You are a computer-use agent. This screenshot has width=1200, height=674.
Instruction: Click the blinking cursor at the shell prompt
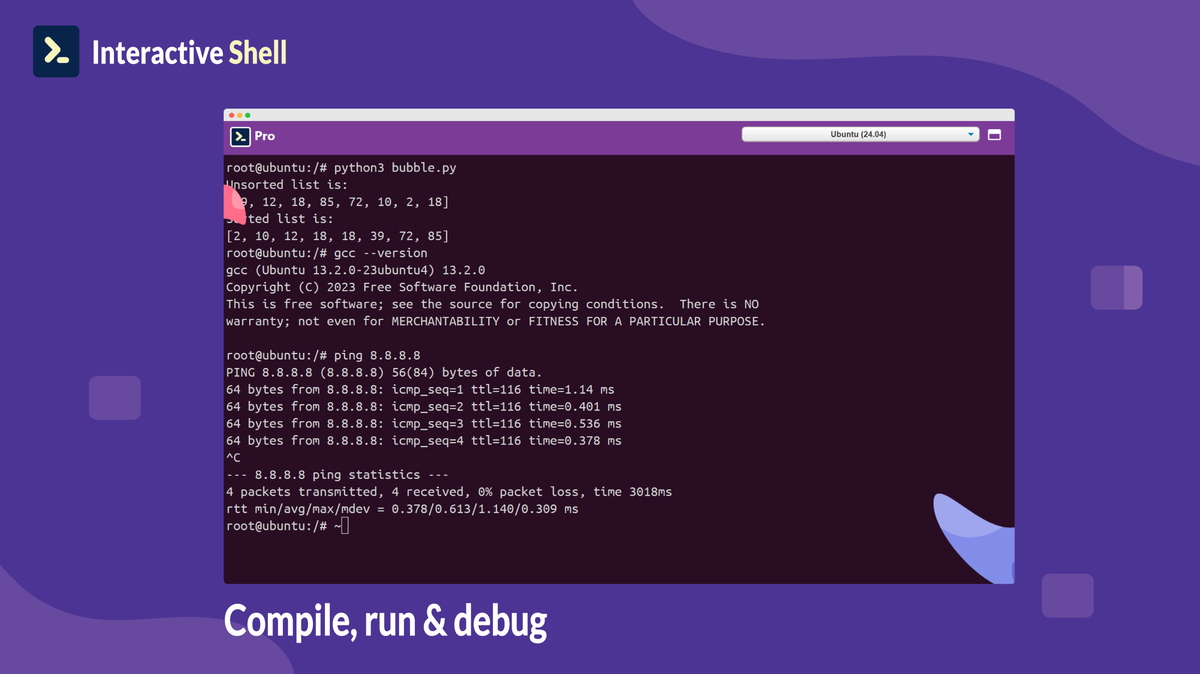(x=345, y=524)
